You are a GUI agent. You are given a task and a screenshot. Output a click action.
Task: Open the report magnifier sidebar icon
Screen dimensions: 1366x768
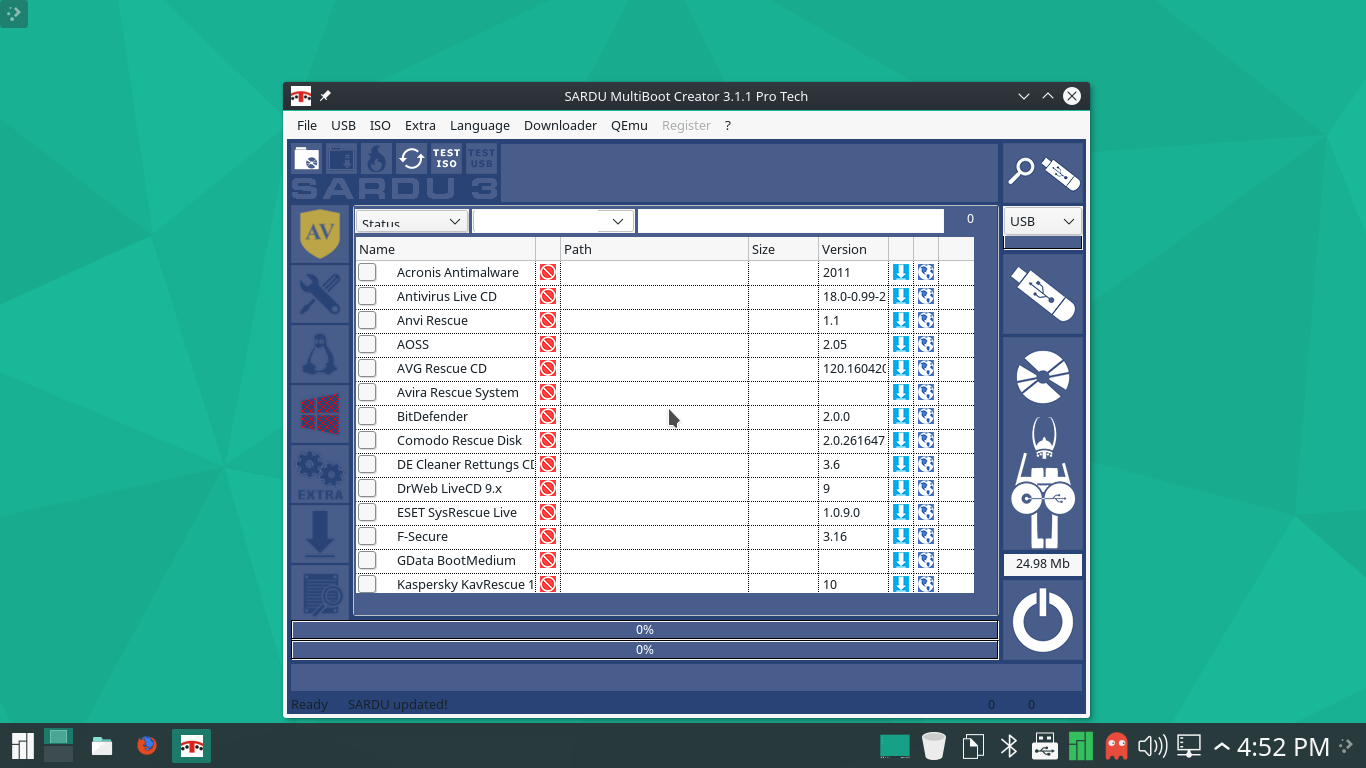pyautogui.click(x=320, y=592)
